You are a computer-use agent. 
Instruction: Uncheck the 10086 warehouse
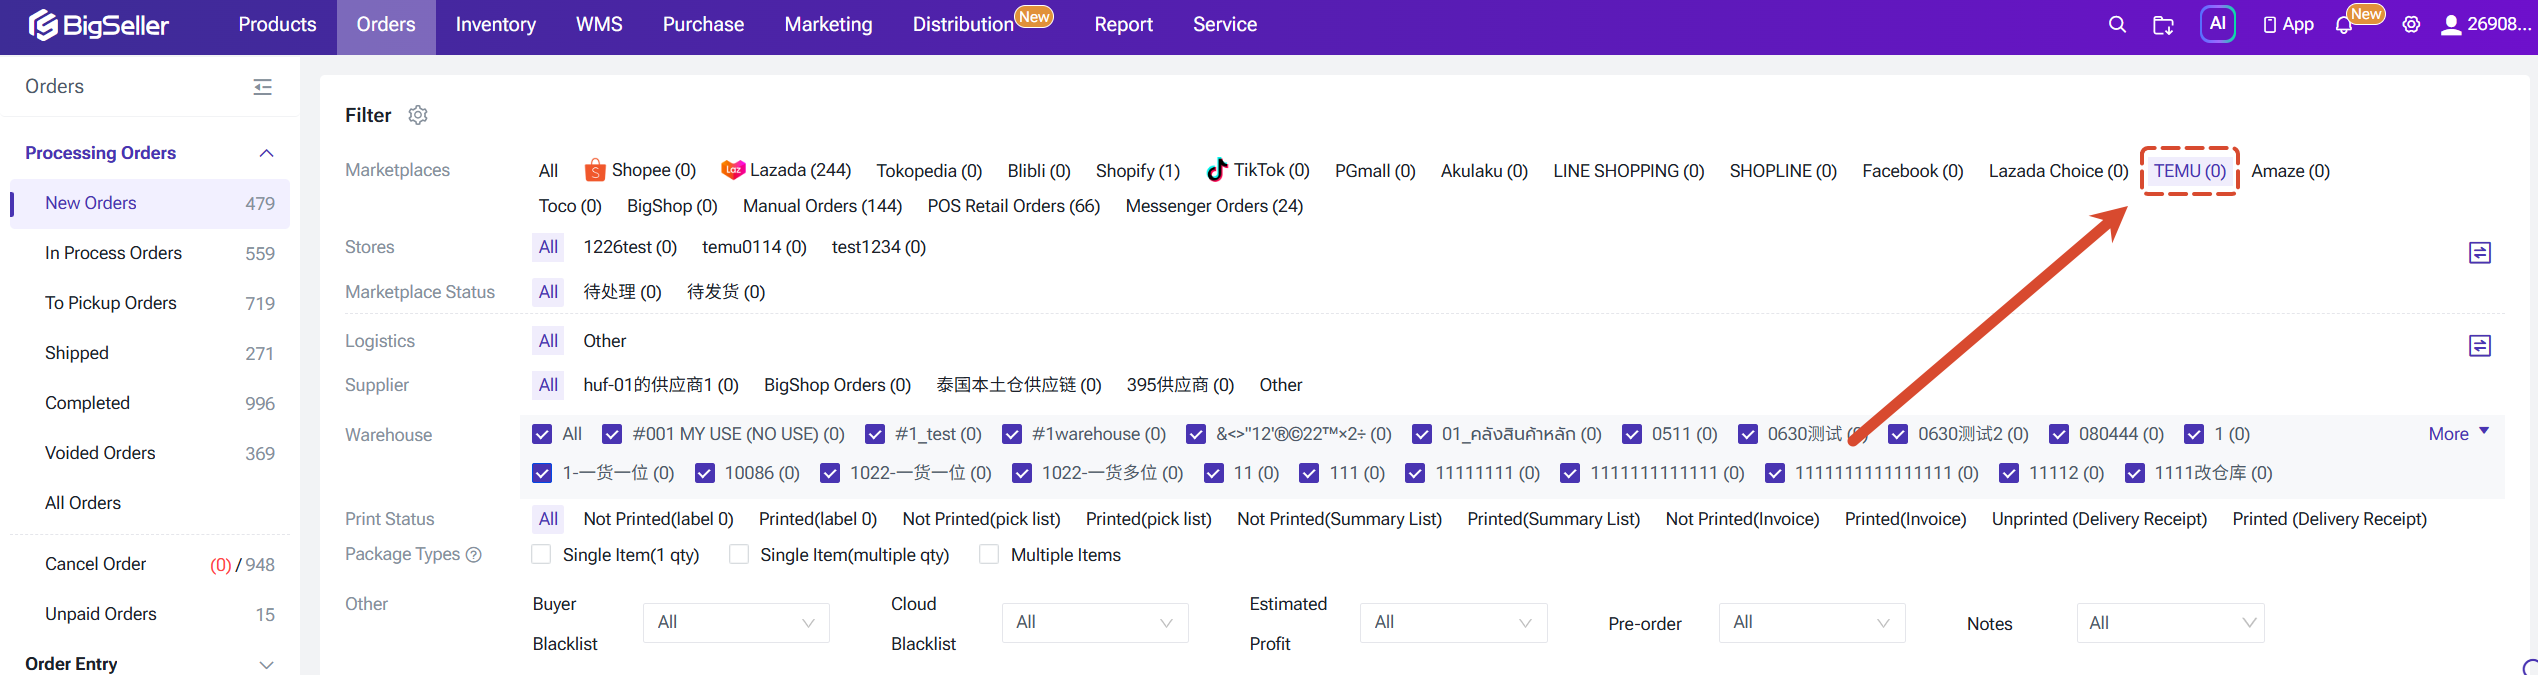[705, 473]
